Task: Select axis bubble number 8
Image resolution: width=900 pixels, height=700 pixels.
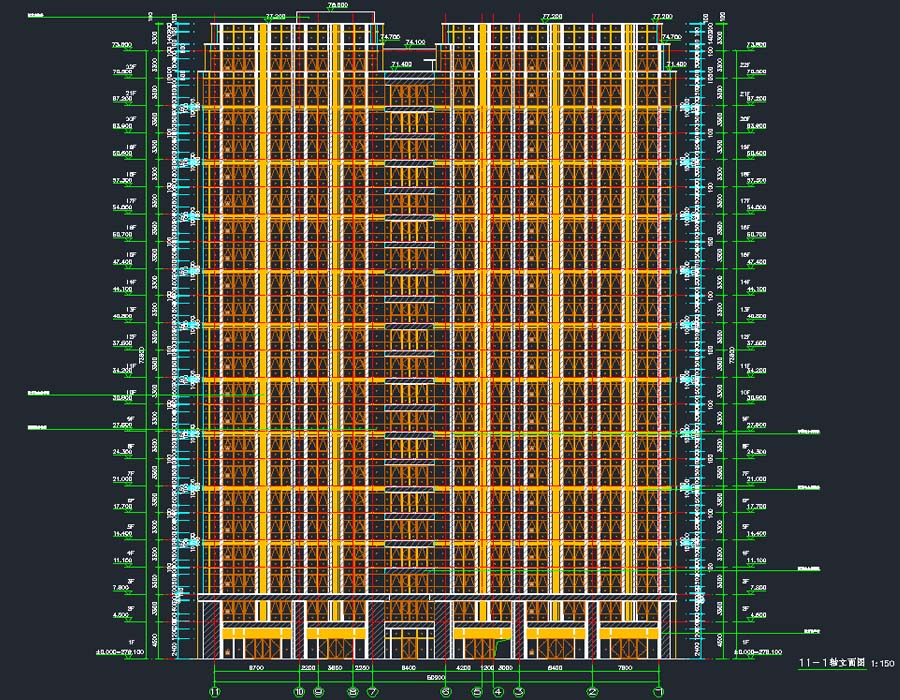Action: 354,692
